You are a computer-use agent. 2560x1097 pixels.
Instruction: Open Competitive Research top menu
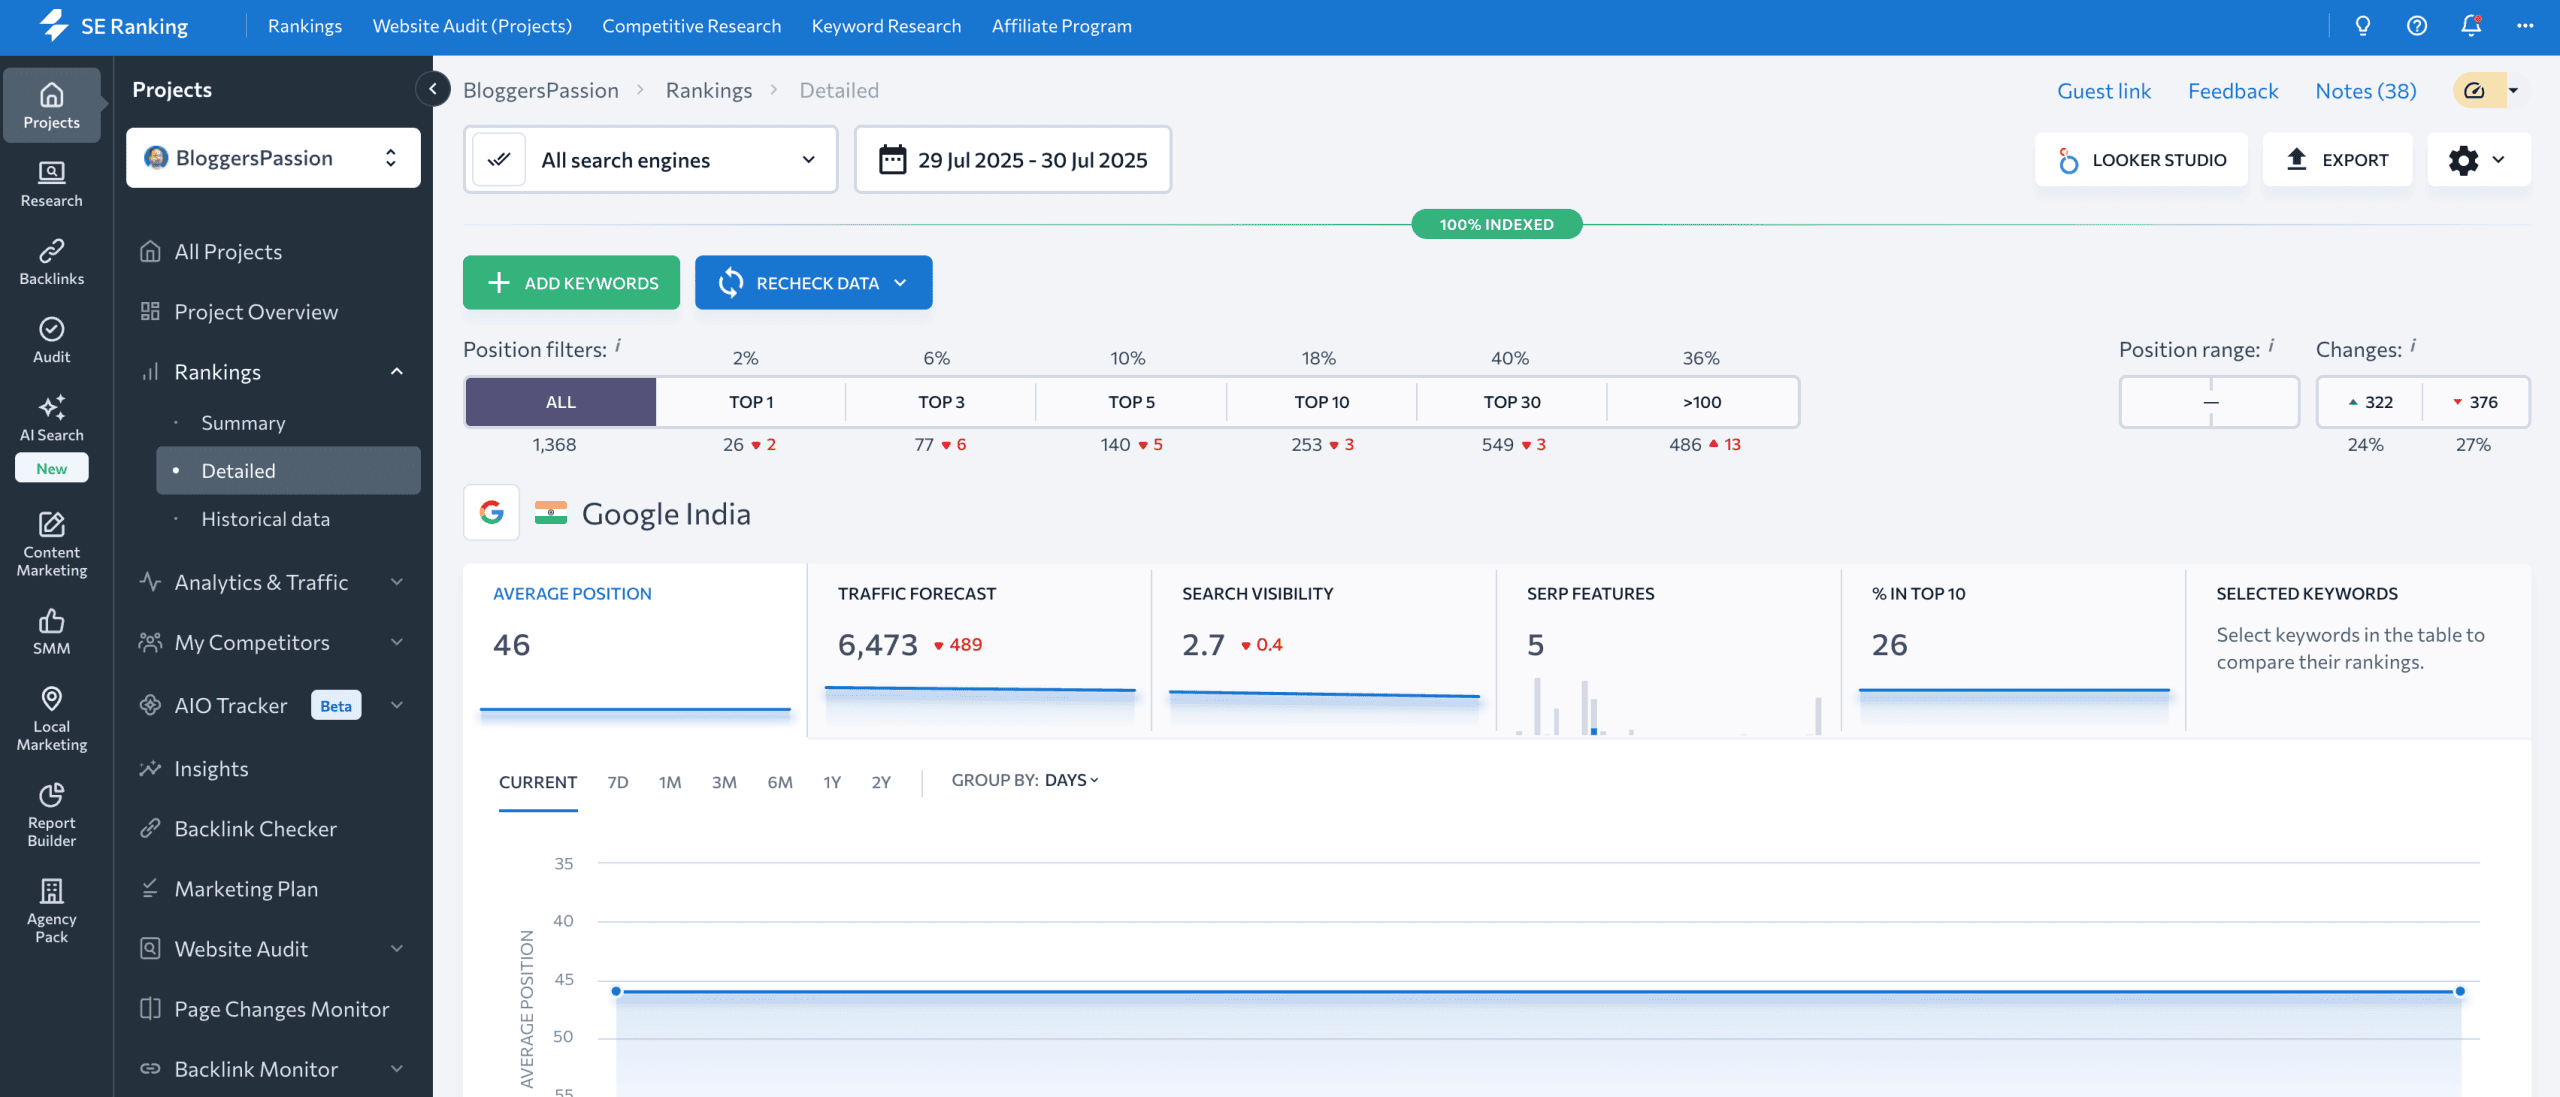691,26
